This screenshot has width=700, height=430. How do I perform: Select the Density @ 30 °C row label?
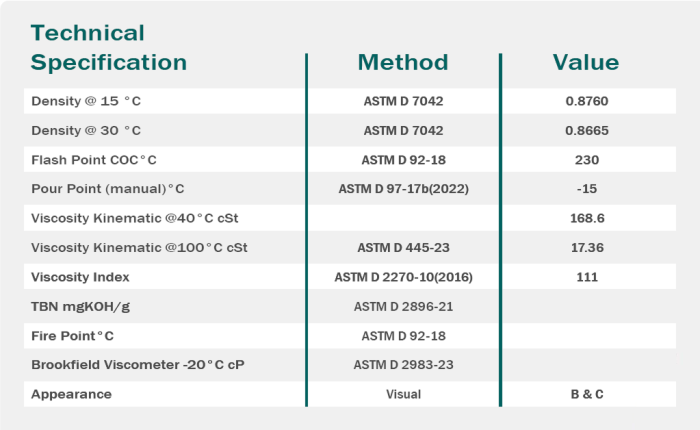[x=86, y=131]
